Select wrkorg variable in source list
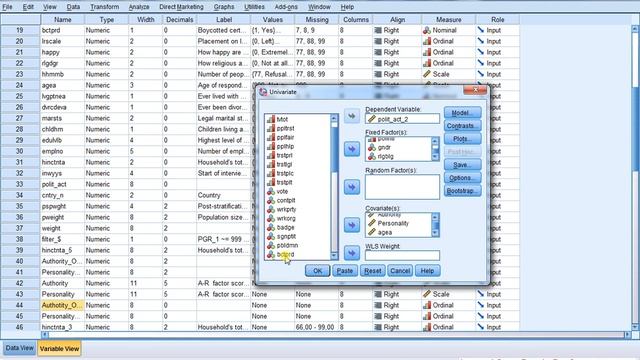 tap(286, 218)
